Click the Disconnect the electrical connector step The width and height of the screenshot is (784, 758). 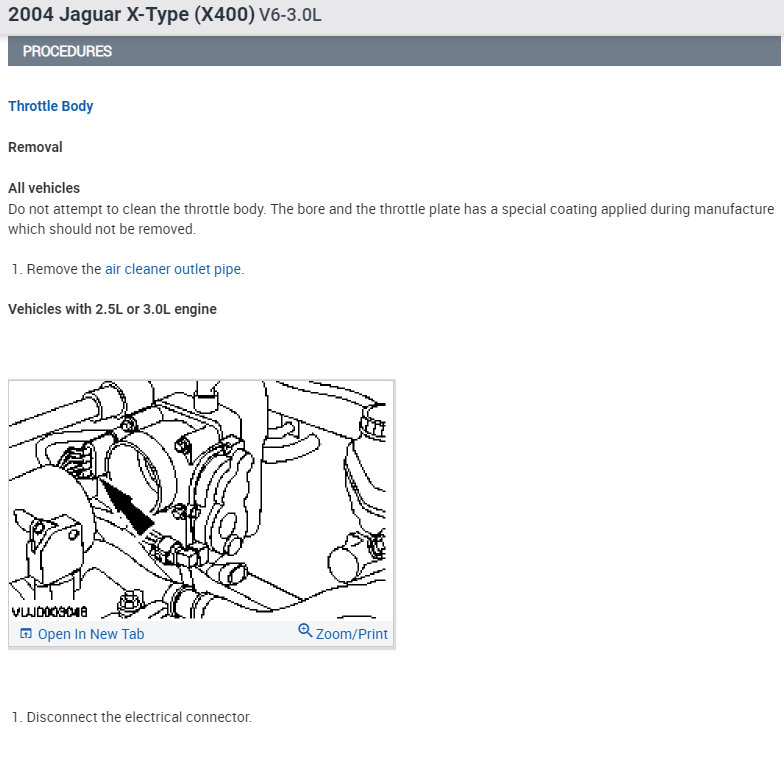(x=132, y=717)
